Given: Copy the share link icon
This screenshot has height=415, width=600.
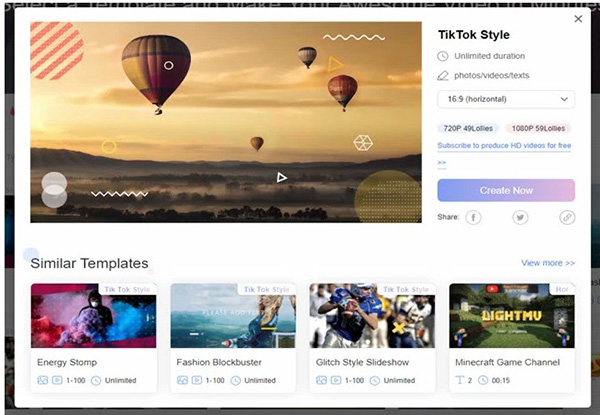Looking at the screenshot, I should (567, 217).
